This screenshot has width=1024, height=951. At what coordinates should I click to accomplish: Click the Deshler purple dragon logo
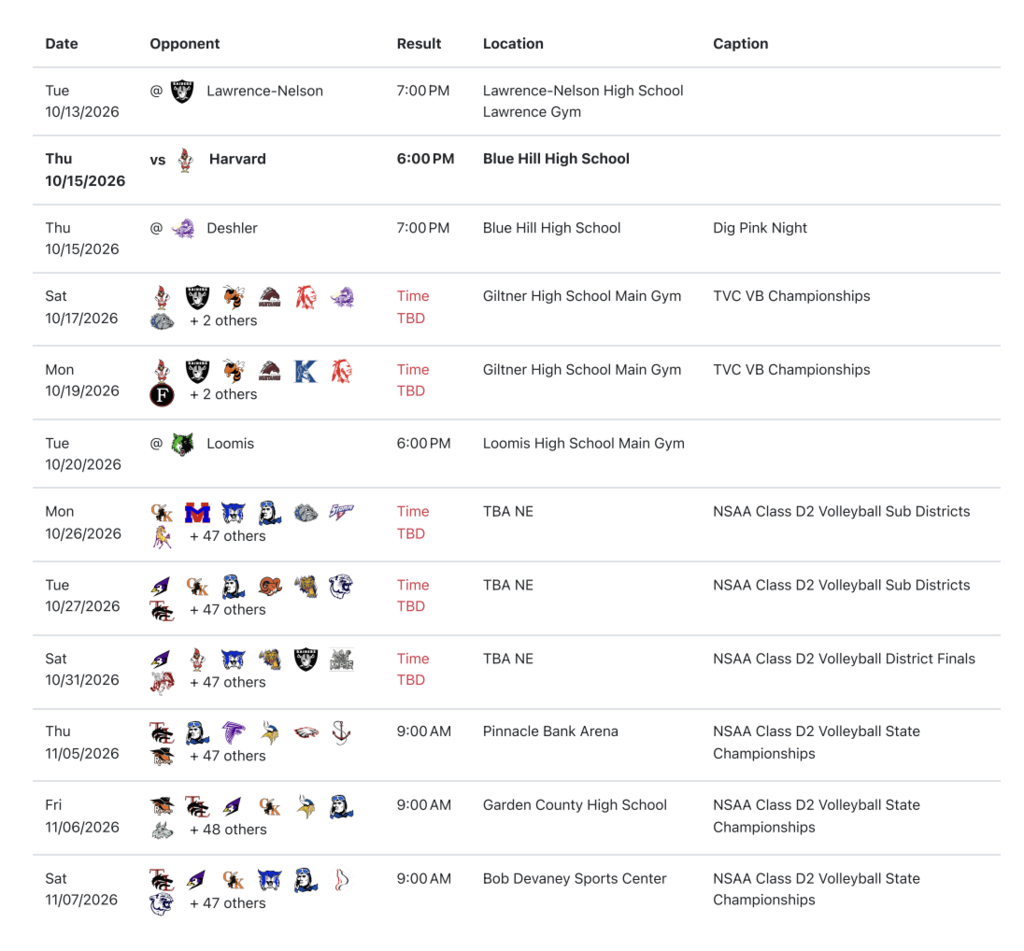(x=184, y=229)
